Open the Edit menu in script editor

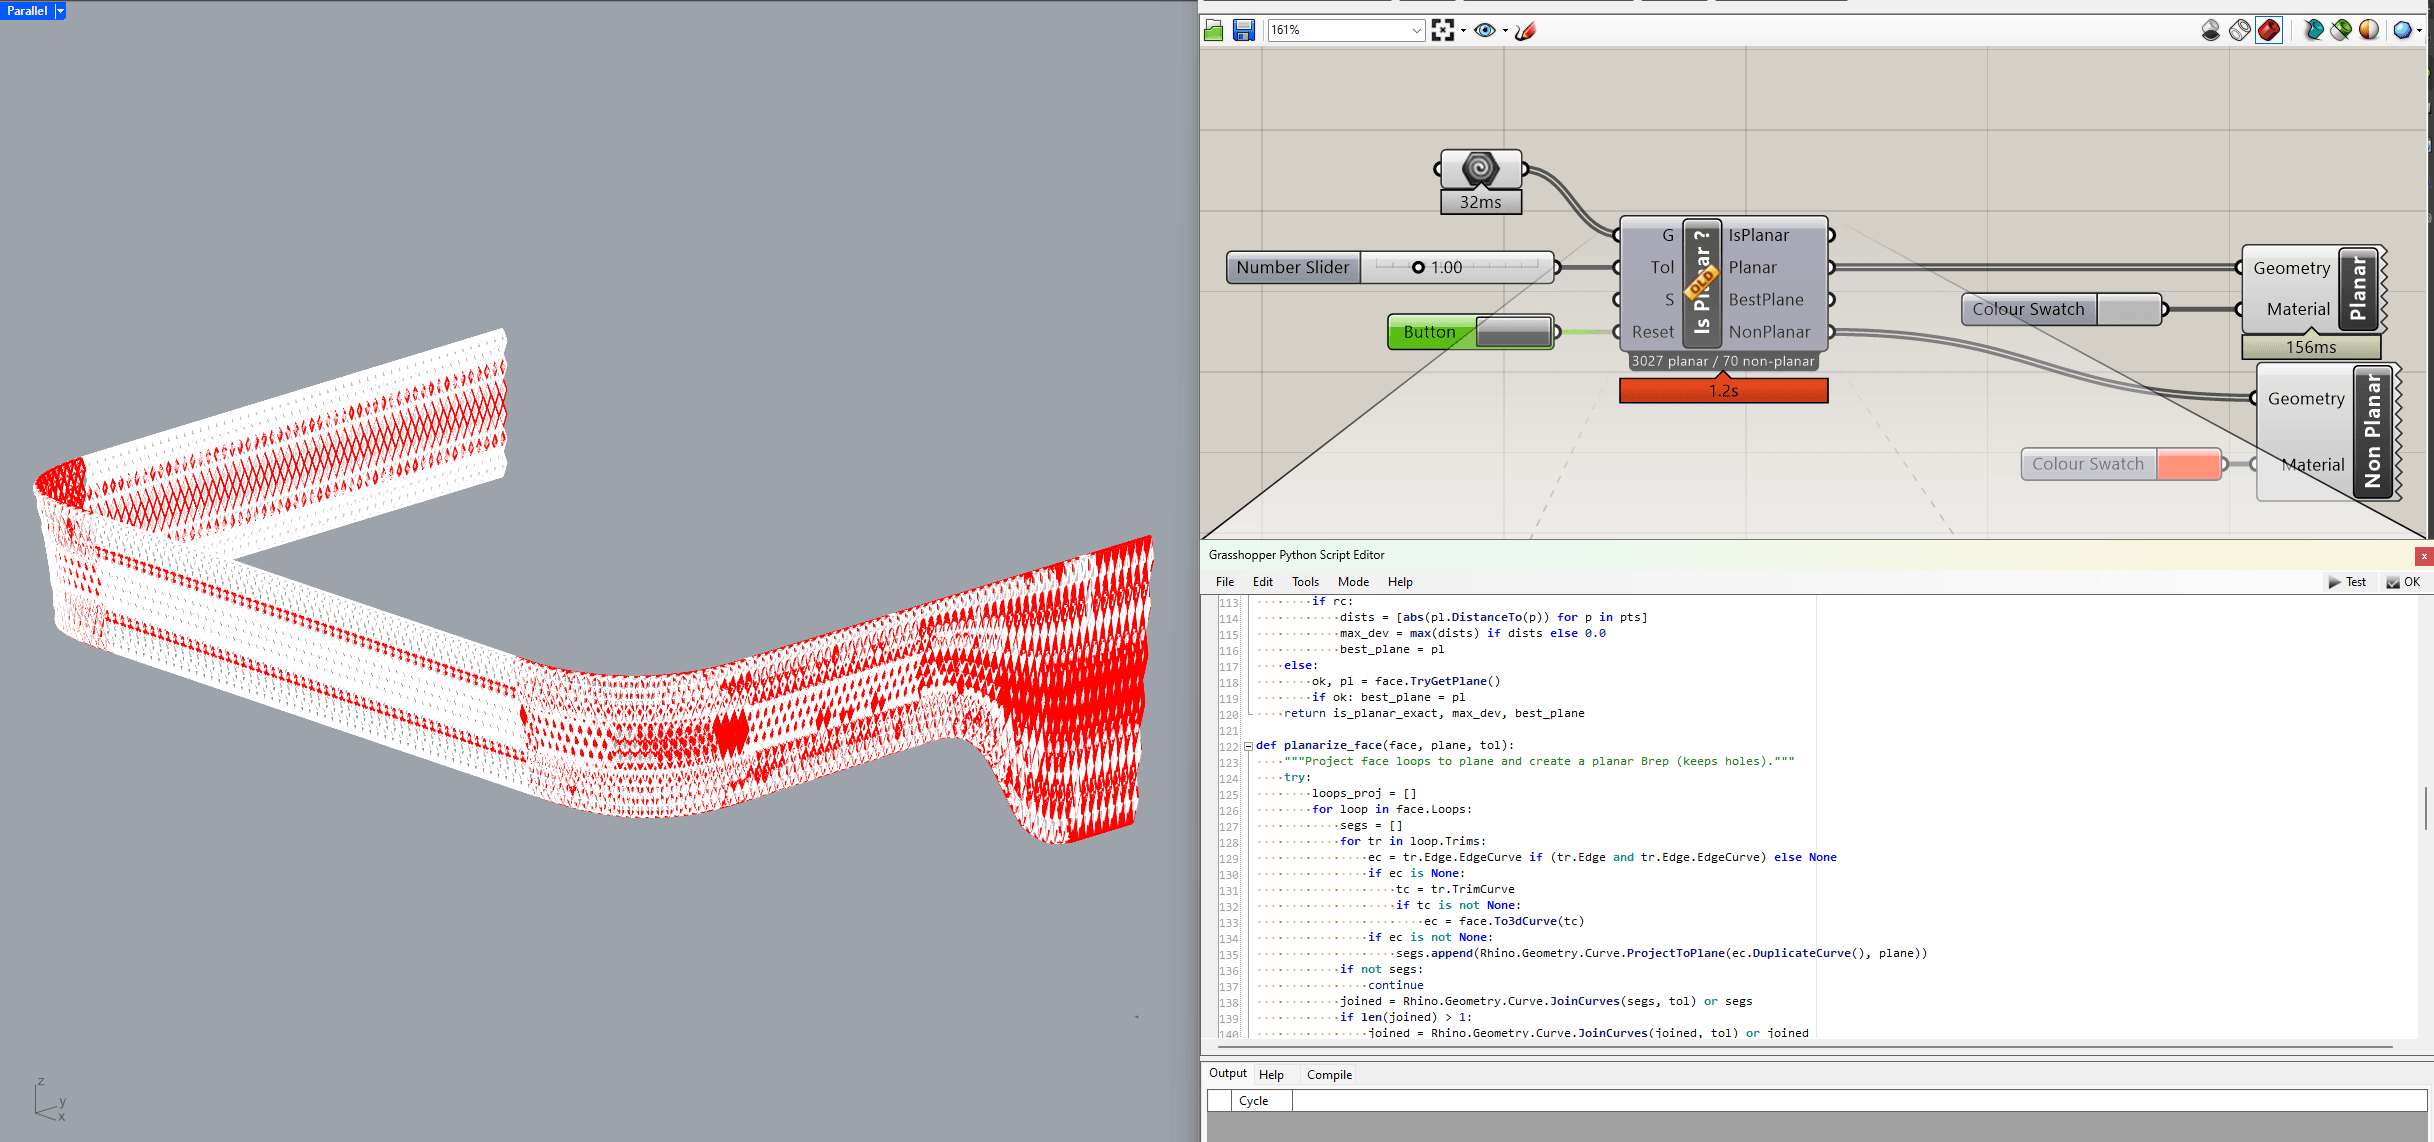click(x=1263, y=581)
